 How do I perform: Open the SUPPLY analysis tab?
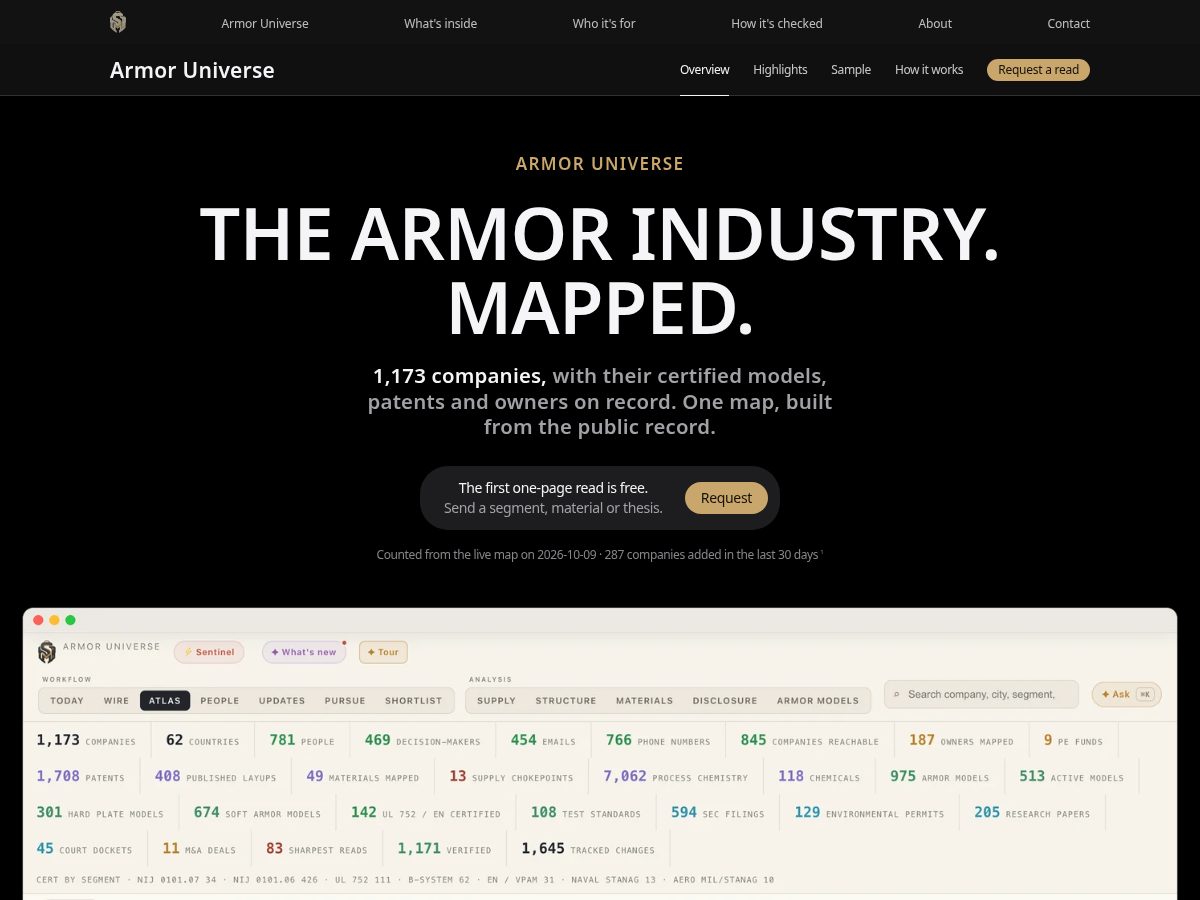(496, 701)
